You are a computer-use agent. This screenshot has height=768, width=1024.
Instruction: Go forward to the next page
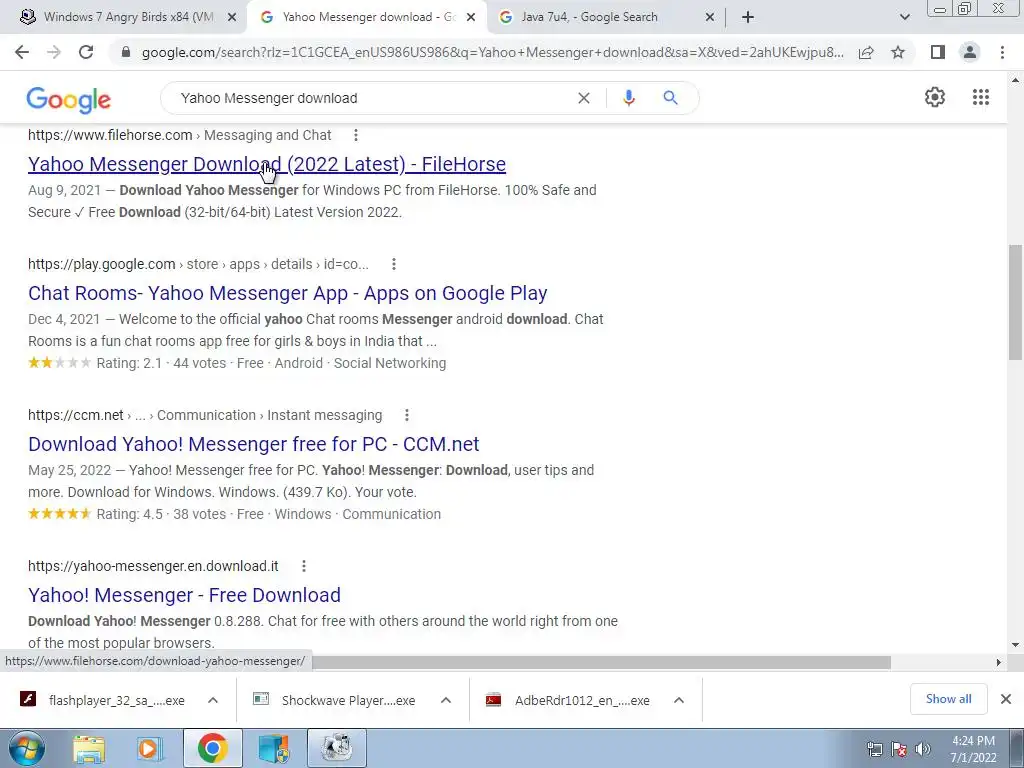[x=54, y=52]
